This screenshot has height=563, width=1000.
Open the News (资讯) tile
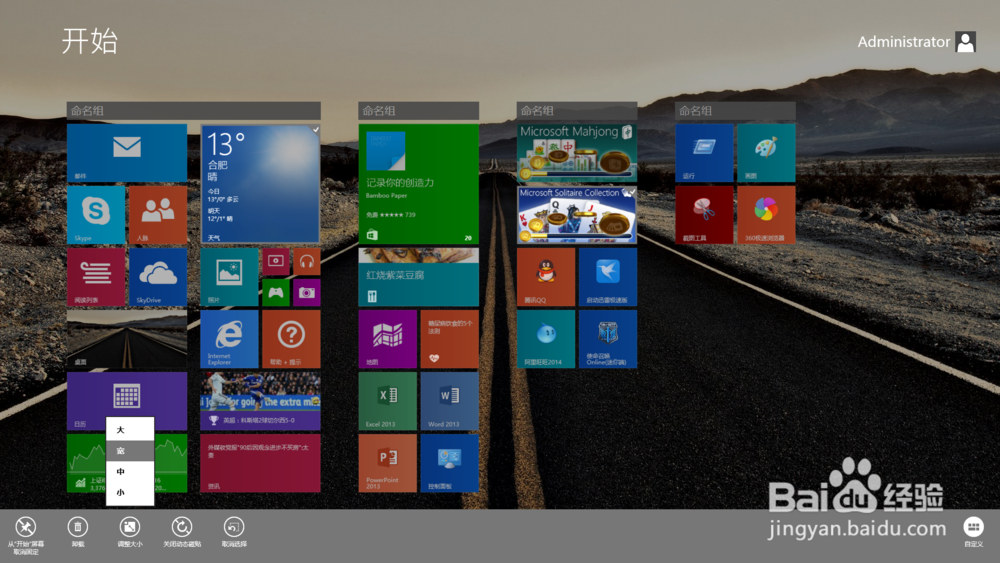click(260, 463)
